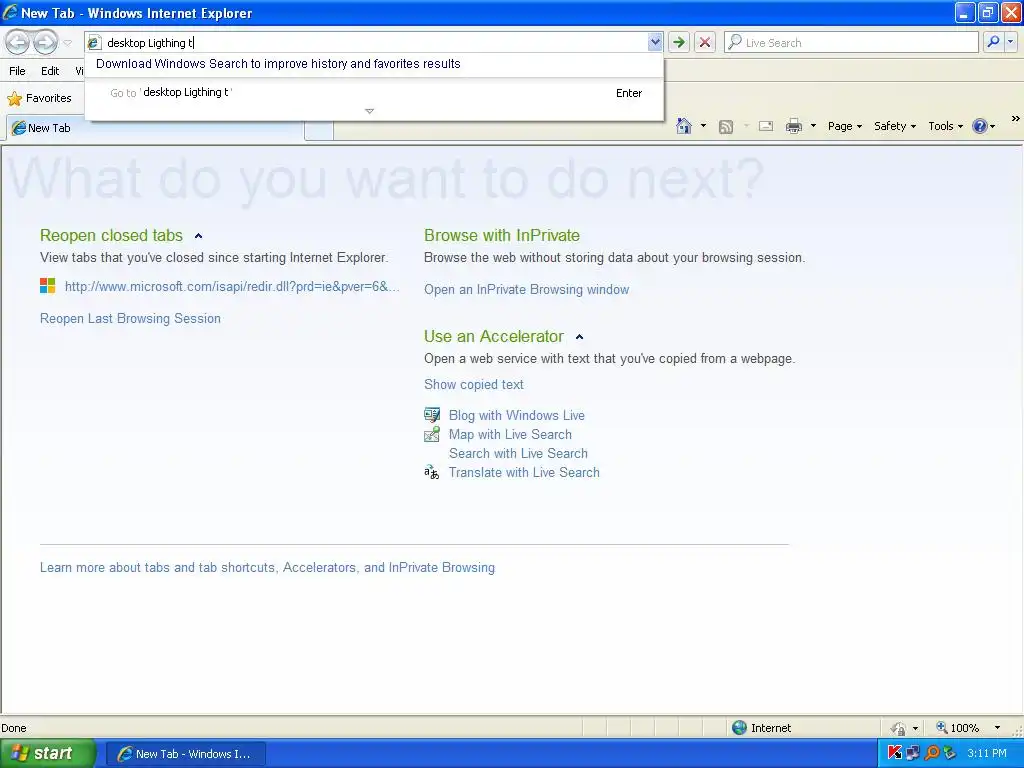This screenshot has height=768, width=1024.
Task: Open the Home button dropdown arrow
Action: point(703,126)
